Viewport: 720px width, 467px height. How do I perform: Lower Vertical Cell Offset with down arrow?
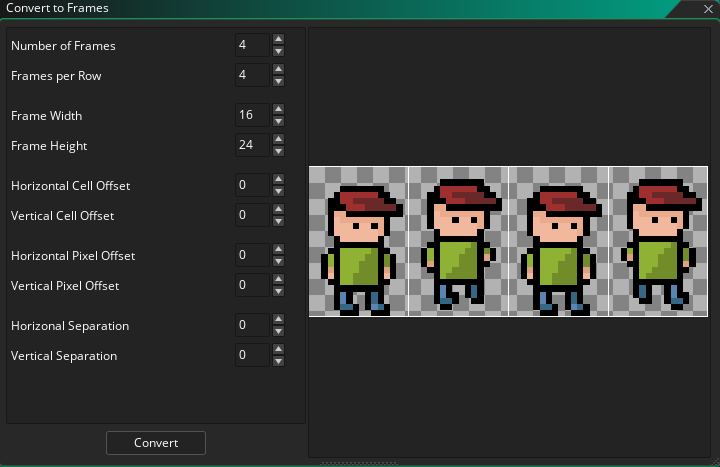(278, 221)
